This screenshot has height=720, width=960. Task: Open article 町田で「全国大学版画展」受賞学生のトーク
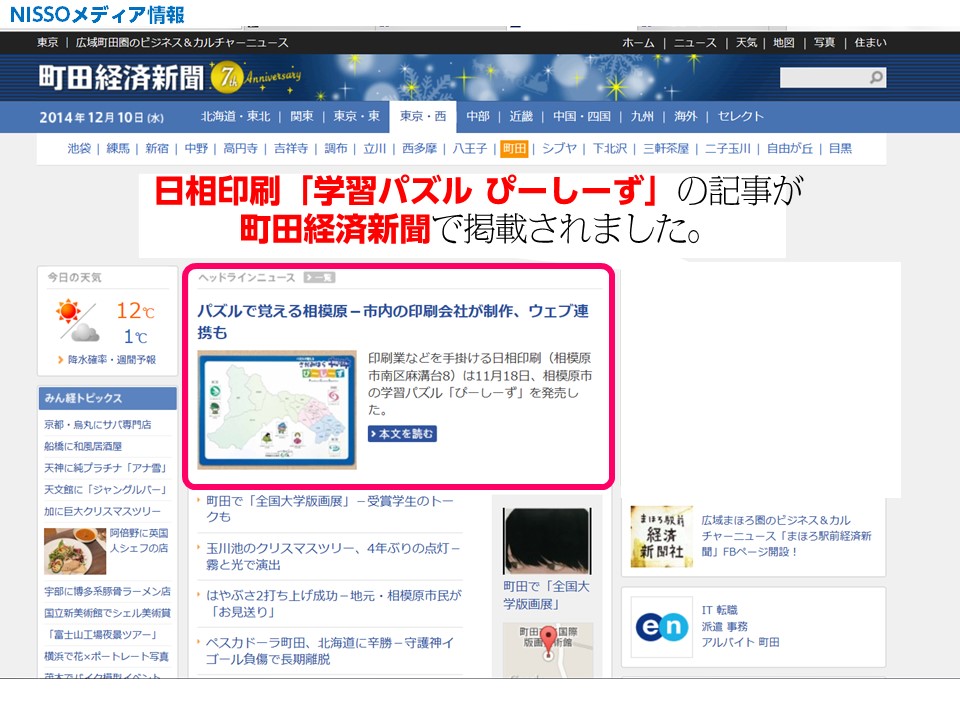(x=329, y=509)
